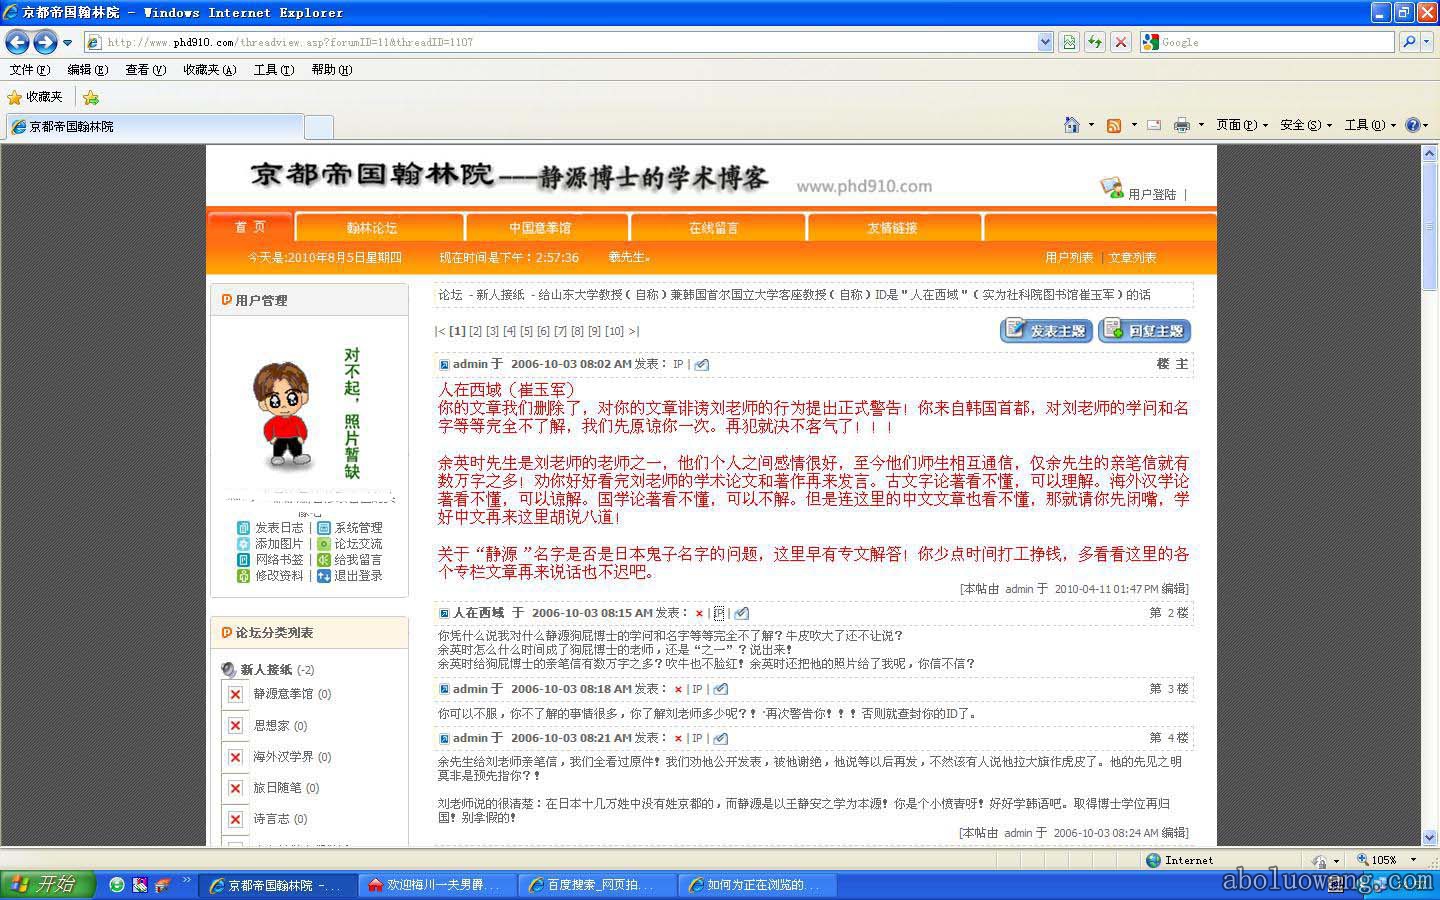This screenshot has height=900, width=1440.
Task: Go to page [10] of thread
Action: coord(614,331)
